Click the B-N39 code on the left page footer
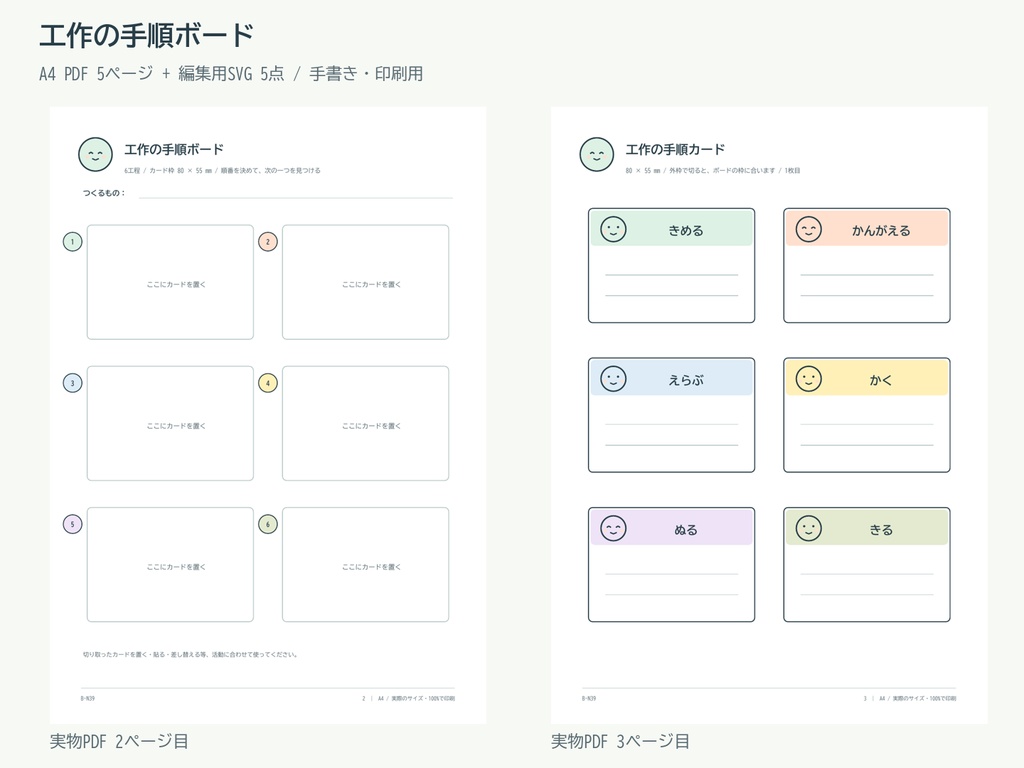The image size is (1024, 768). pyautogui.click(x=88, y=698)
